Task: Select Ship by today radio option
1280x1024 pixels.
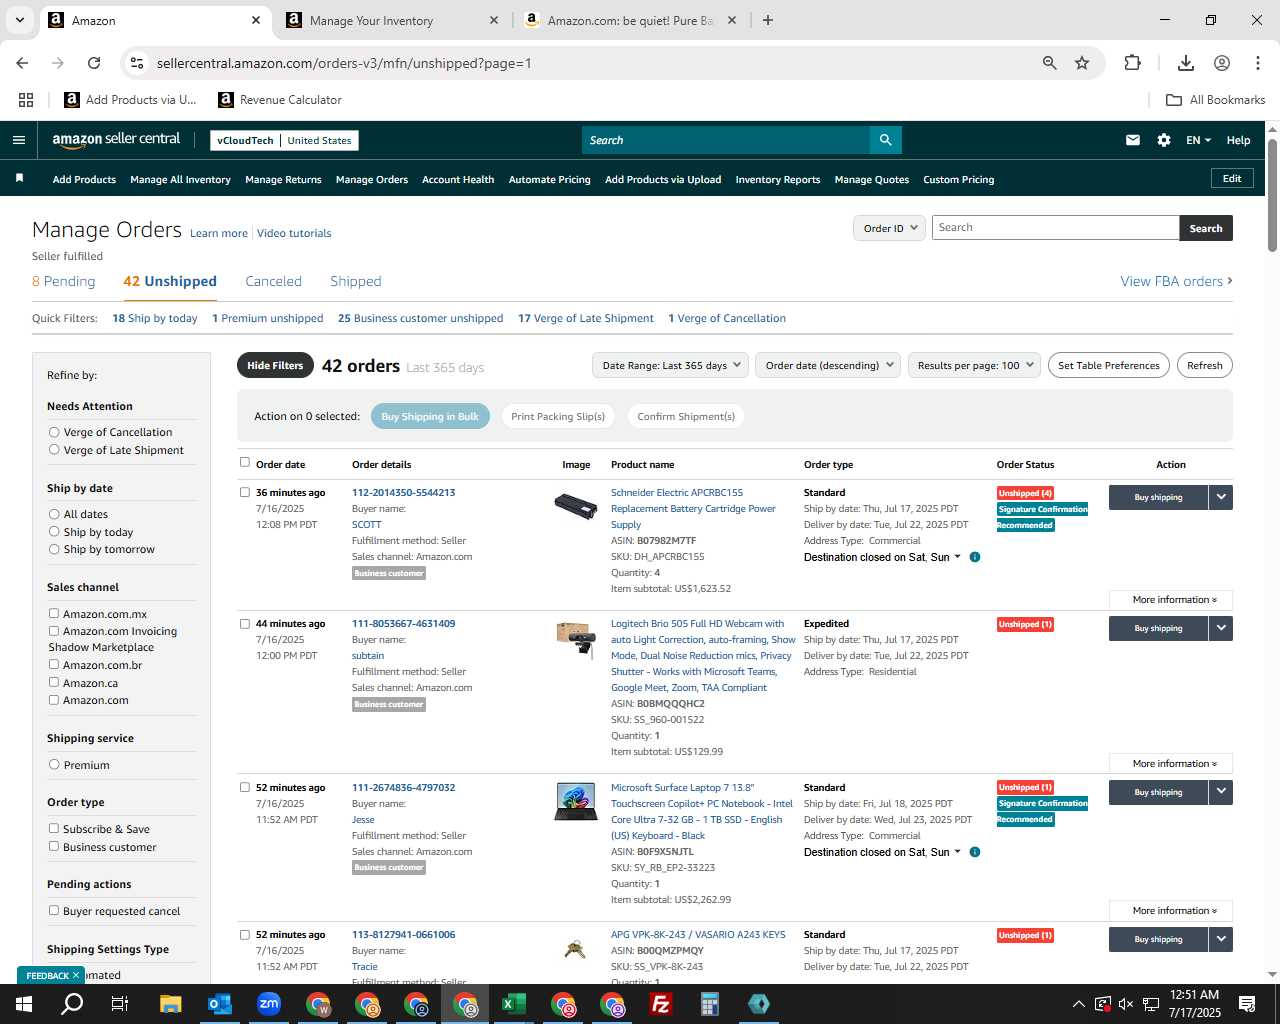Action: point(54,532)
